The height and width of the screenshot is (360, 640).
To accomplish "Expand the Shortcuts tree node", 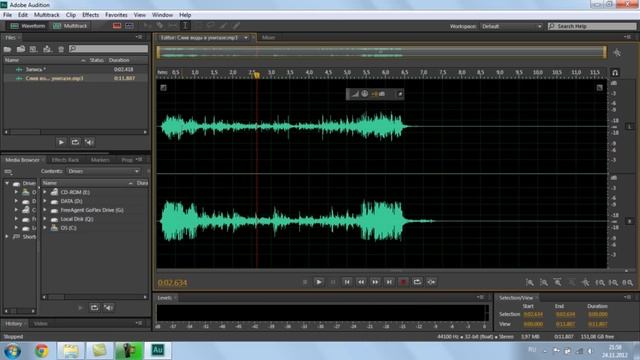I will coord(7,237).
